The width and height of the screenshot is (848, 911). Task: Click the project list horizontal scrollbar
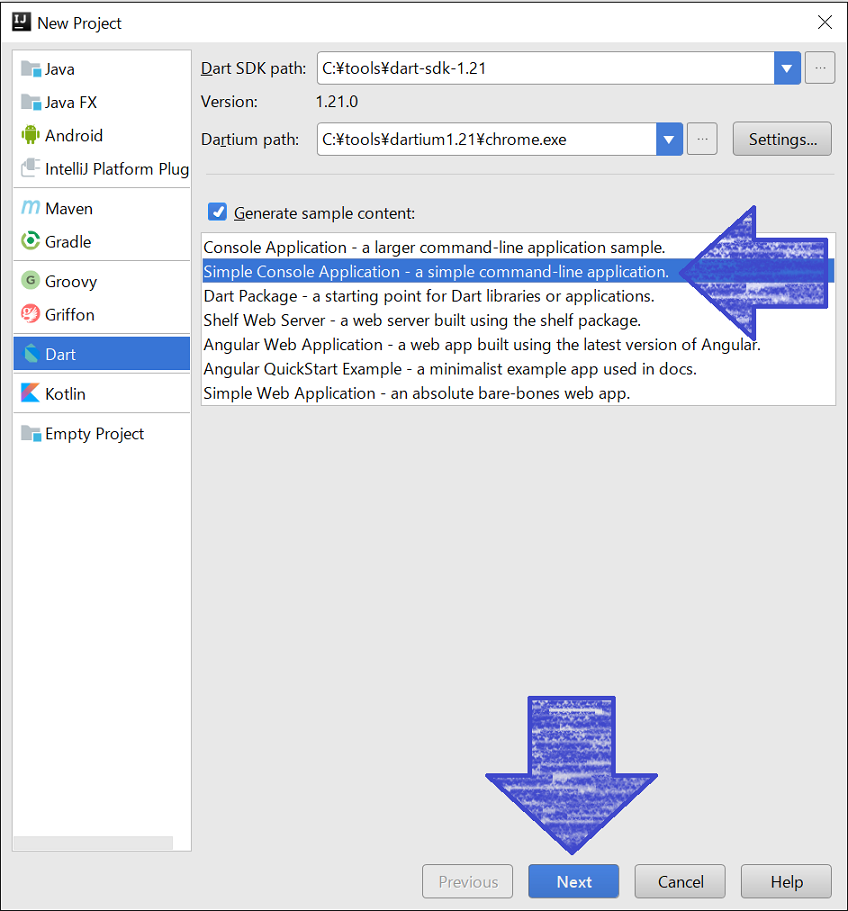click(94, 842)
